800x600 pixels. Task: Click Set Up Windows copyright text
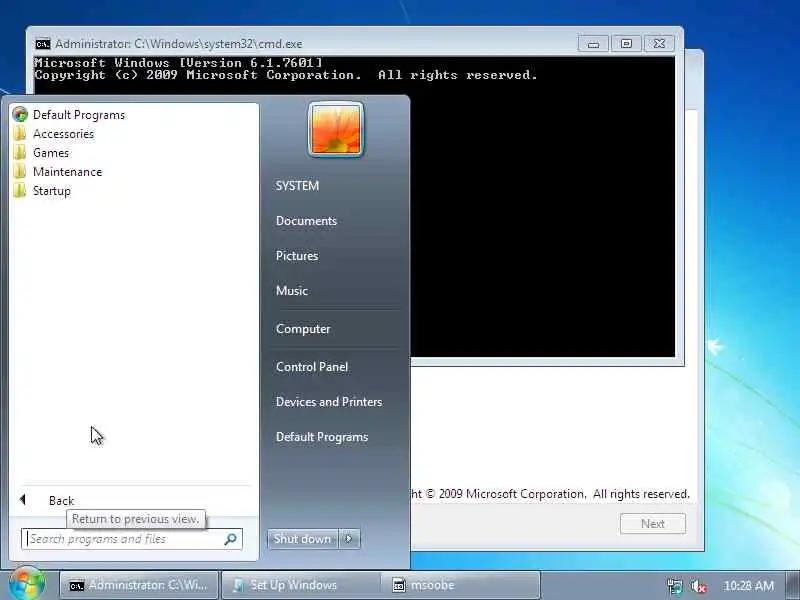coord(550,494)
